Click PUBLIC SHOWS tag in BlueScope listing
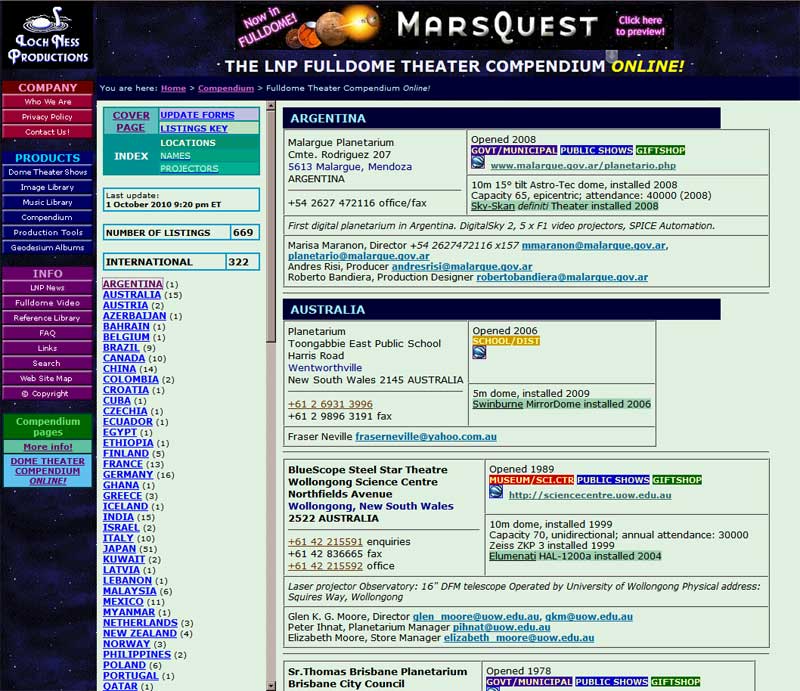This screenshot has height=691, width=800. tap(613, 480)
